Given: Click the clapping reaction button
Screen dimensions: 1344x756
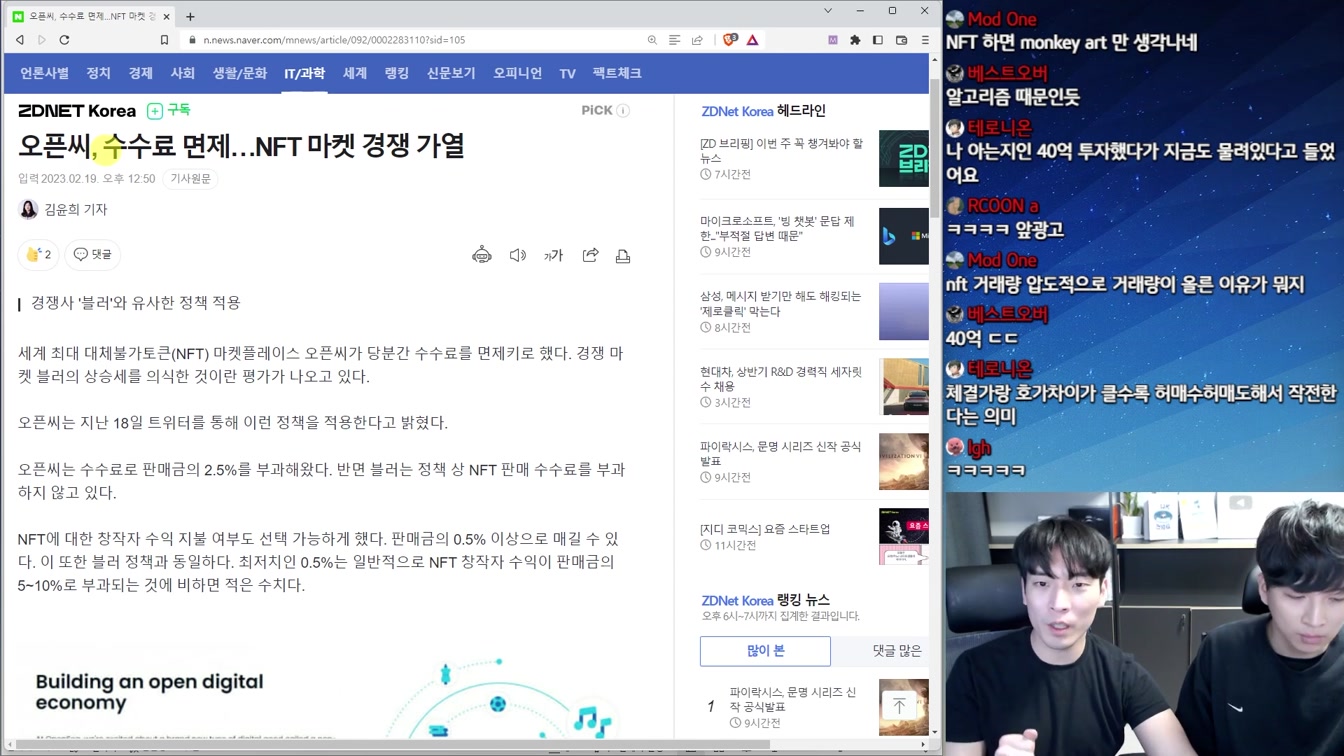Looking at the screenshot, I should click(38, 255).
